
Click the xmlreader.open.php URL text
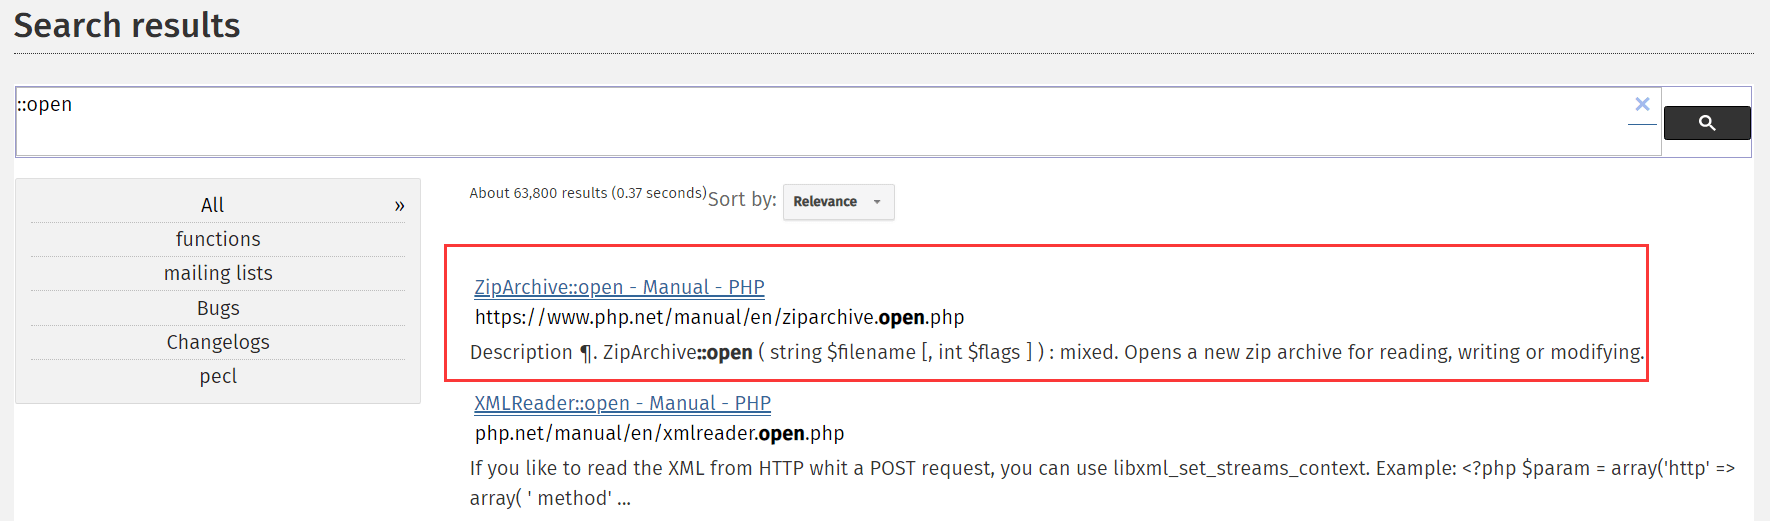(659, 434)
